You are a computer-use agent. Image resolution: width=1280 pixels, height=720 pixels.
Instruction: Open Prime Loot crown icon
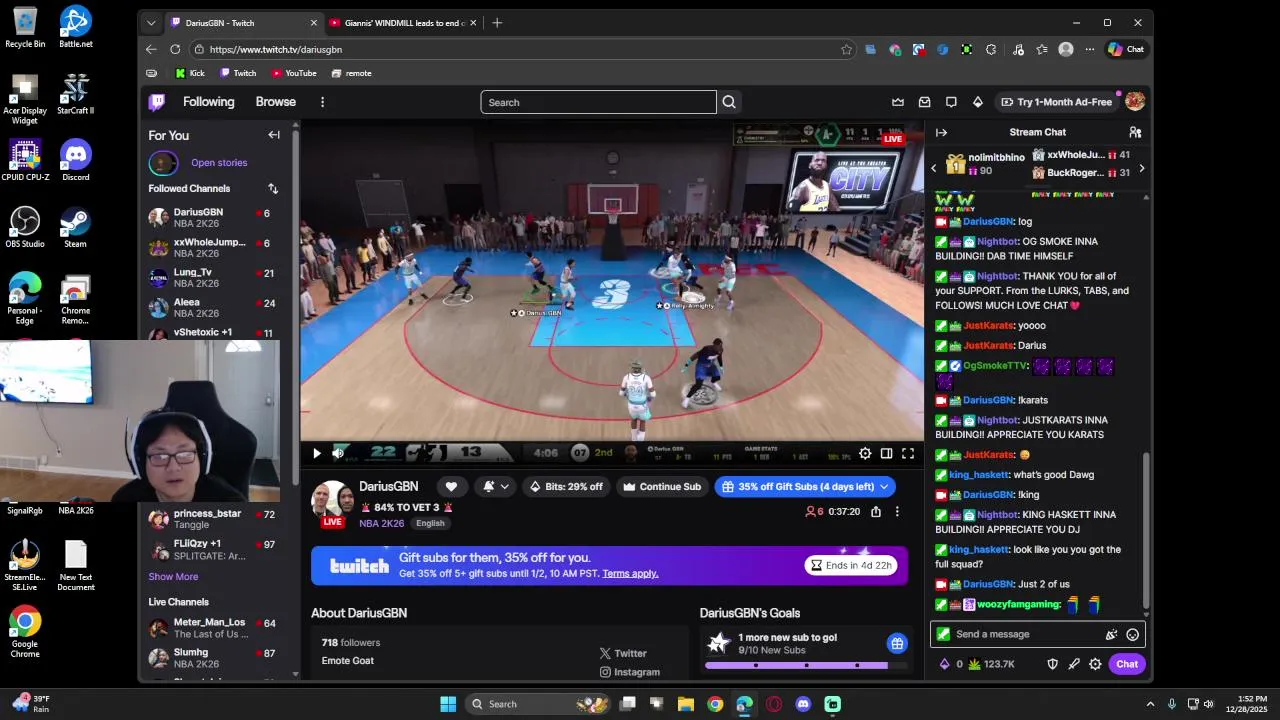898,102
